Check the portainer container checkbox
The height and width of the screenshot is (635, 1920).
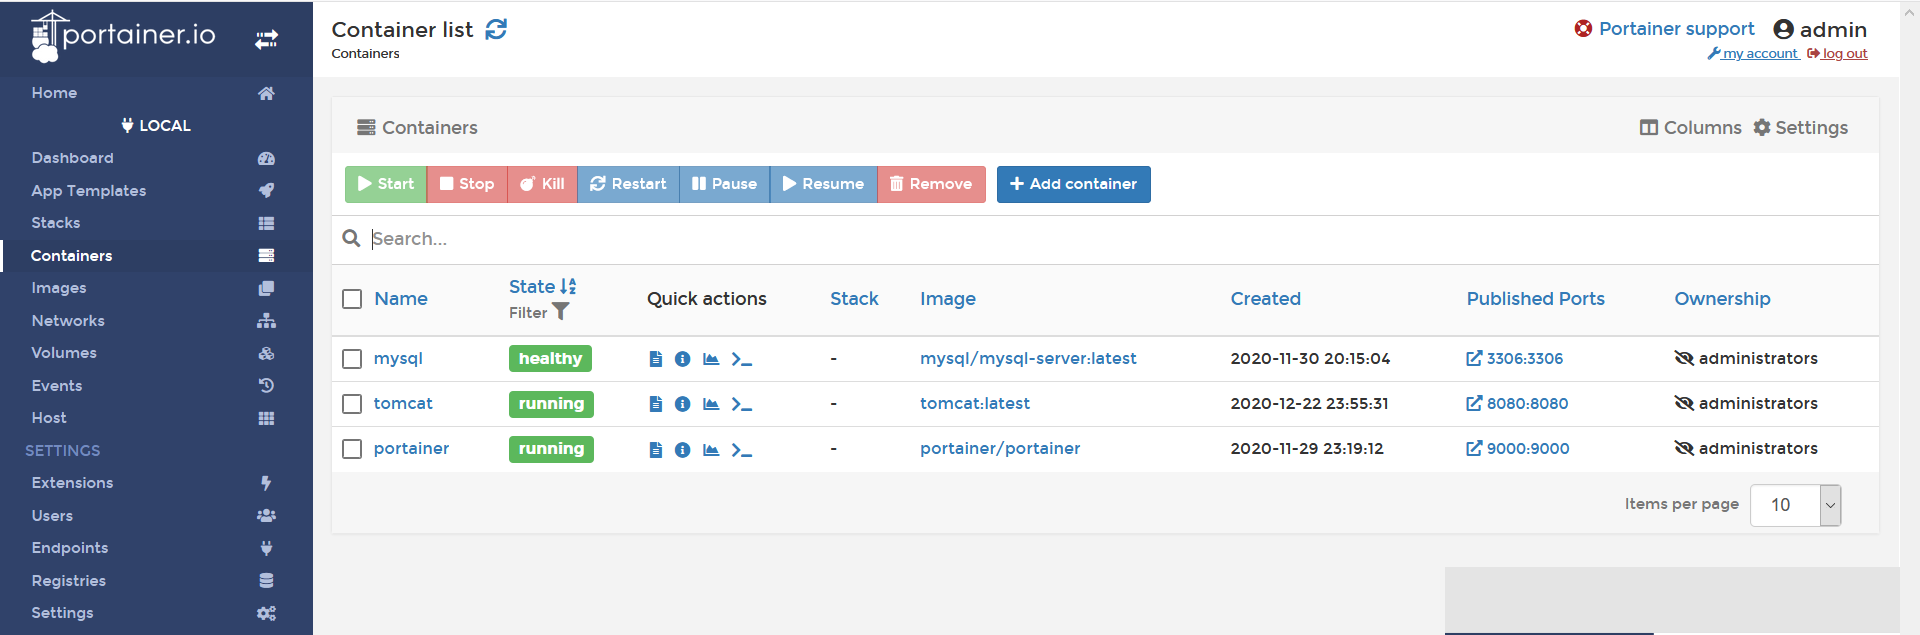pos(352,449)
